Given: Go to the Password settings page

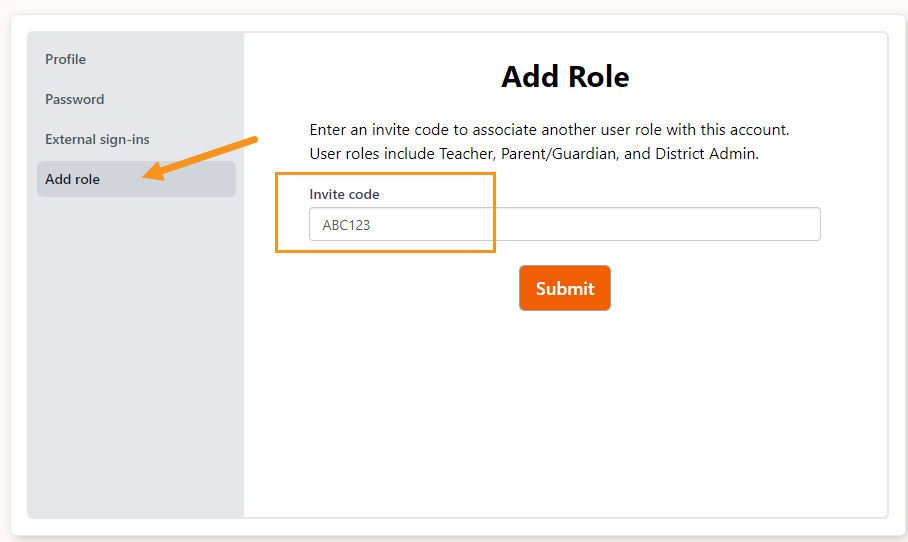Looking at the screenshot, I should (75, 99).
